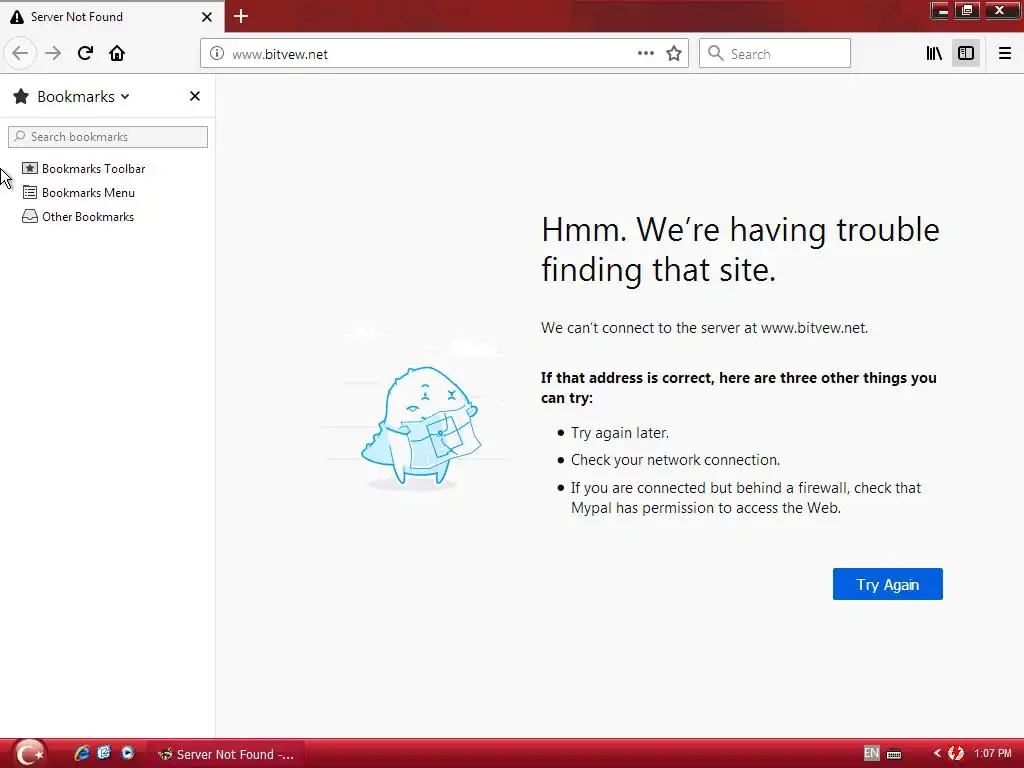This screenshot has height=768, width=1024.
Task: Toggle the sidebar view
Action: pos(966,54)
